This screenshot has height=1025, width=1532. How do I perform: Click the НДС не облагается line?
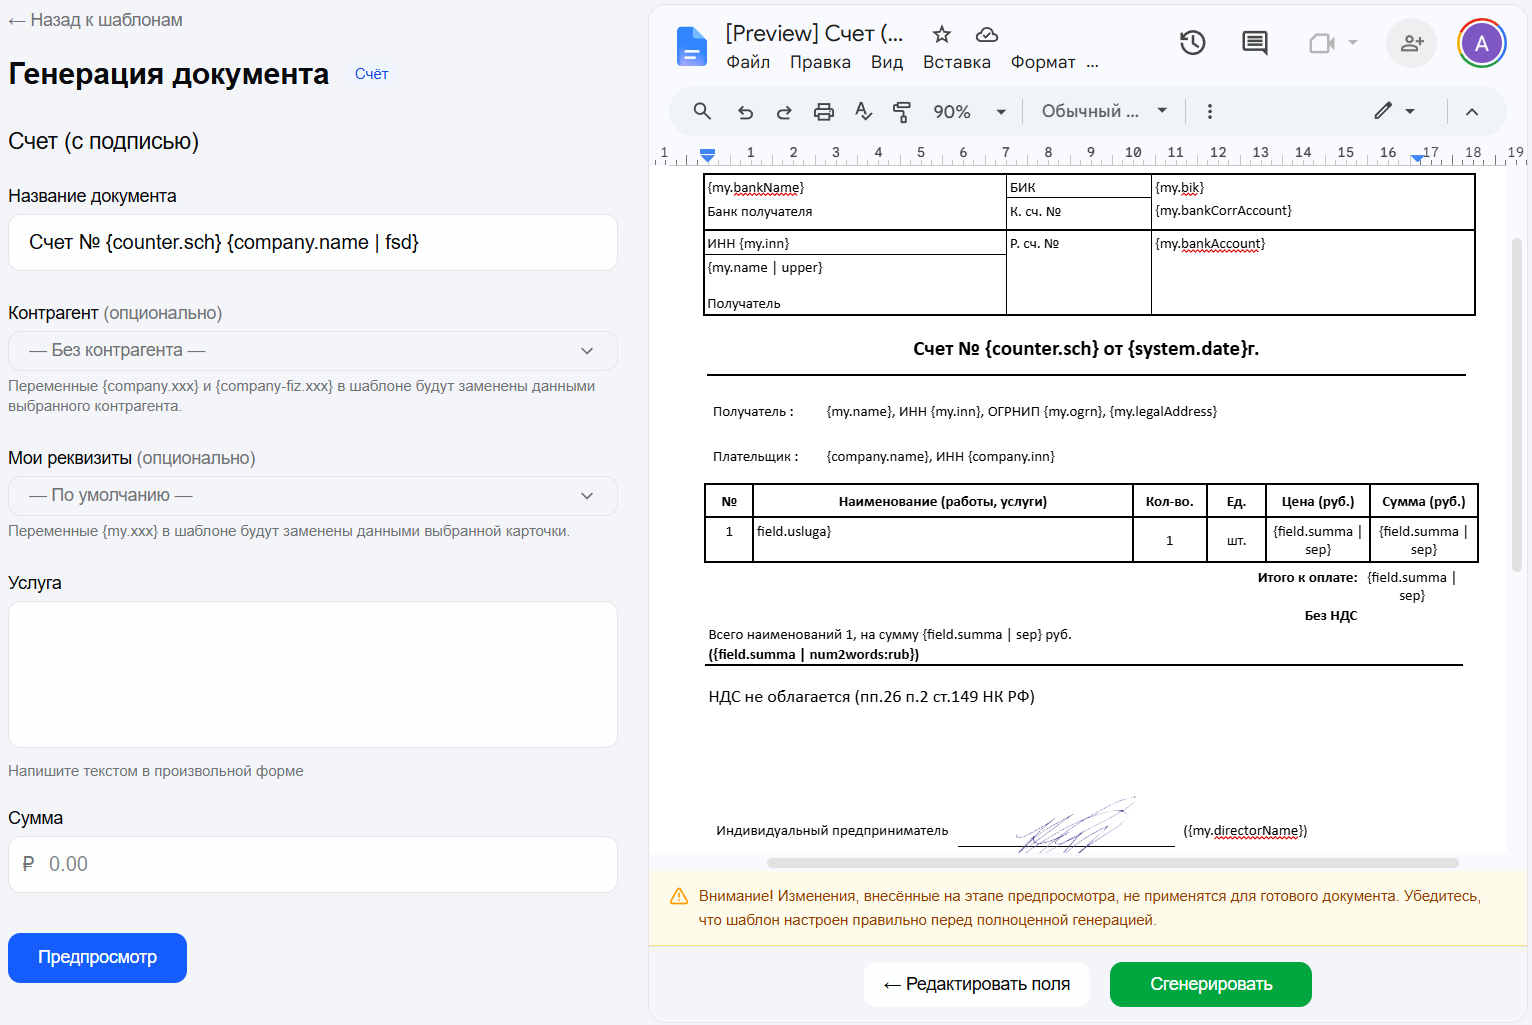pyautogui.click(x=872, y=697)
